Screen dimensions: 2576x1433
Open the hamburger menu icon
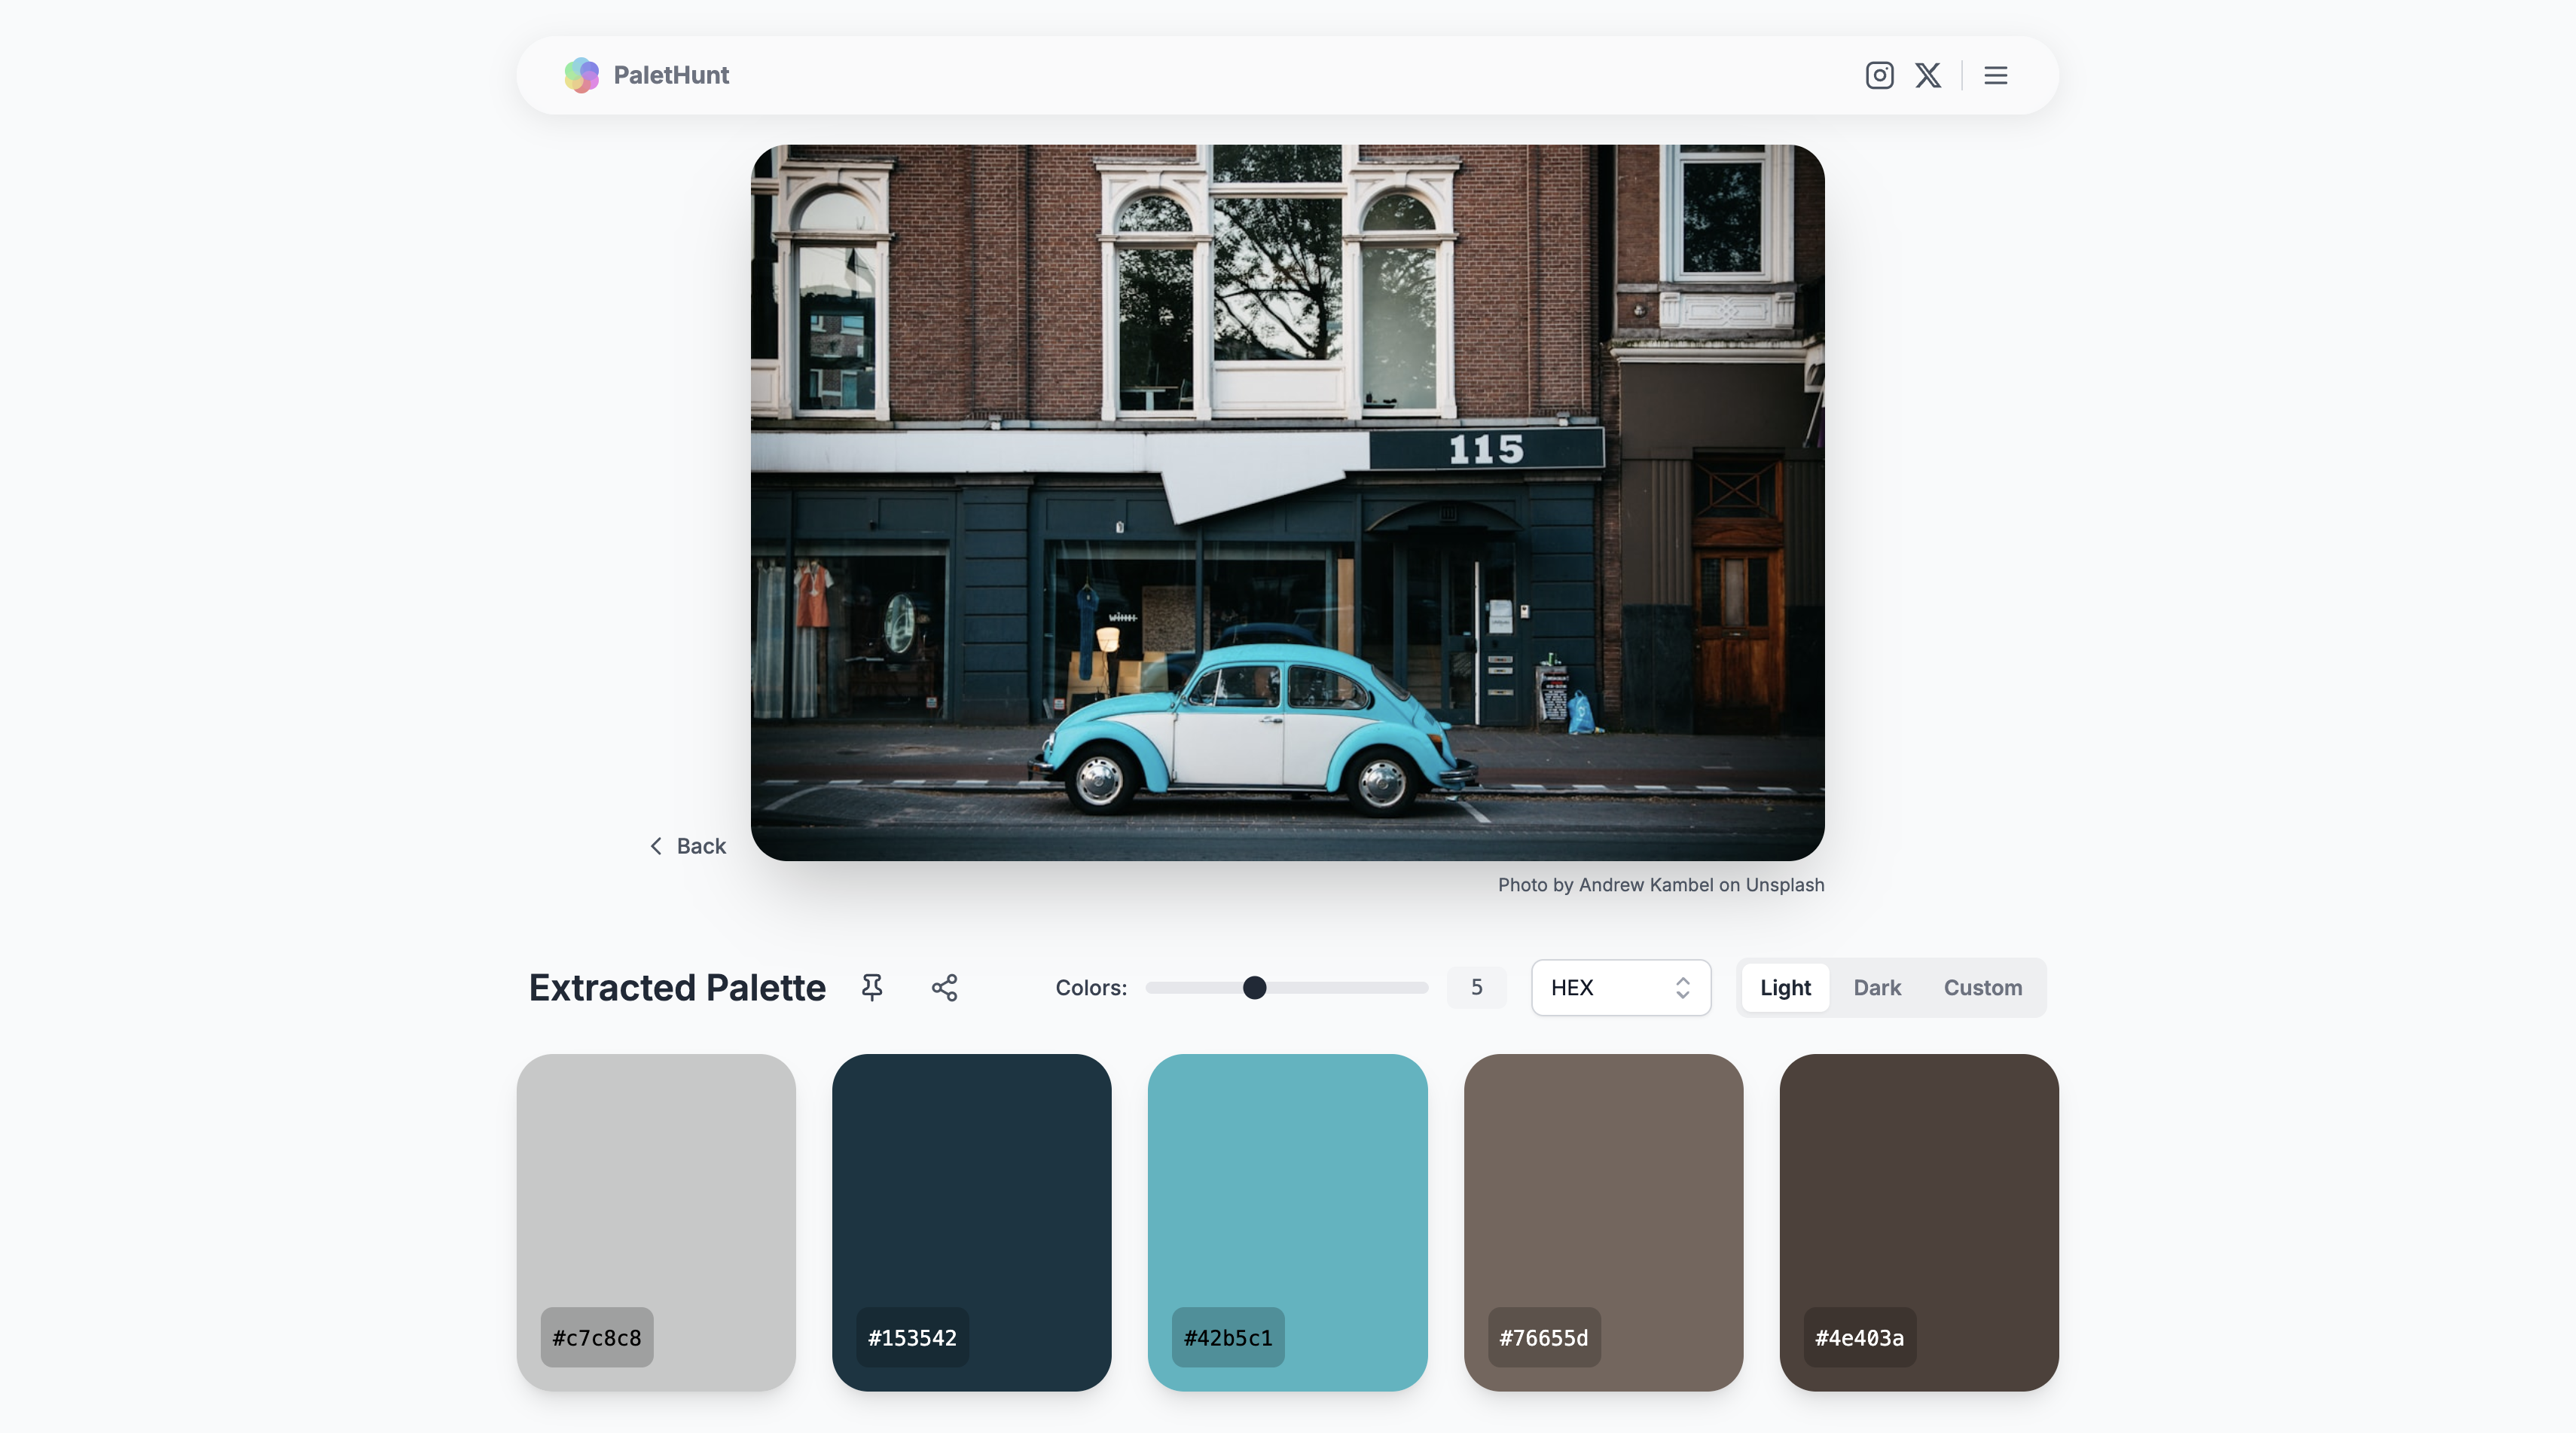(x=1995, y=75)
